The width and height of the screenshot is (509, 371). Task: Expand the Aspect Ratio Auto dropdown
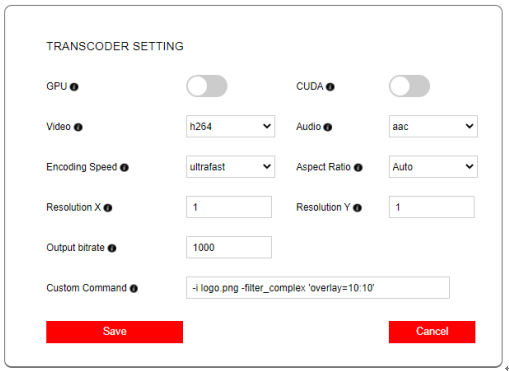click(x=433, y=167)
